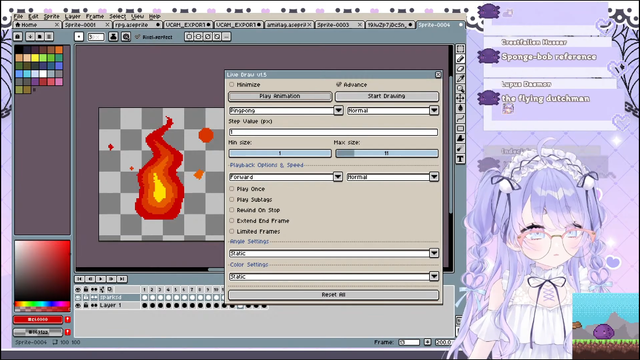Select the Eraser tool
This screenshot has width=640, height=360.
click(x=460, y=69)
